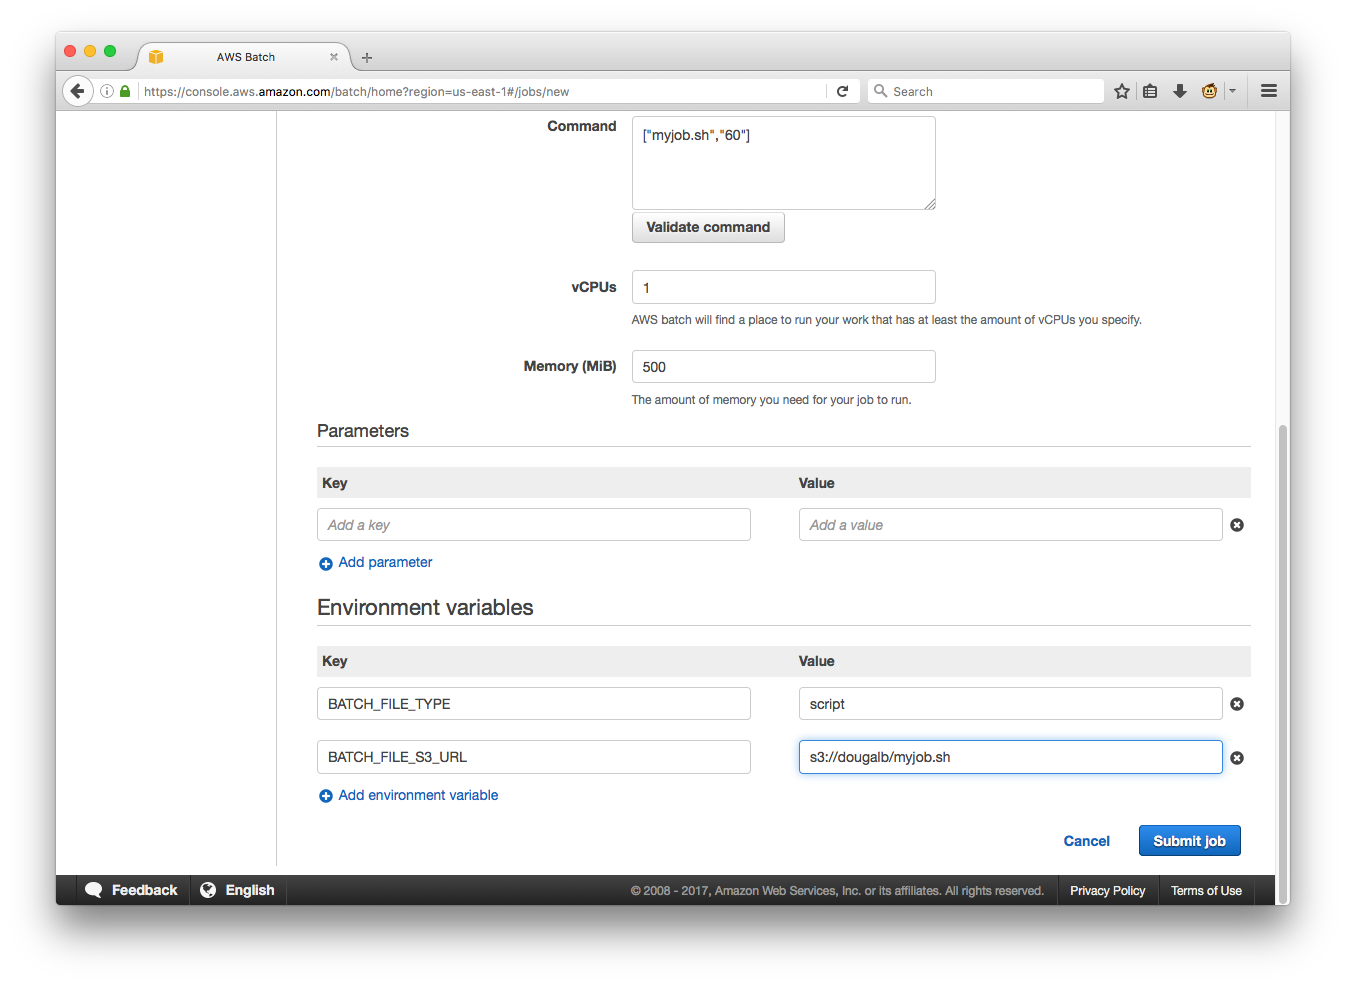This screenshot has height=985, width=1346.
Task: Open the bookmarks list icon
Action: pyautogui.click(x=1150, y=91)
